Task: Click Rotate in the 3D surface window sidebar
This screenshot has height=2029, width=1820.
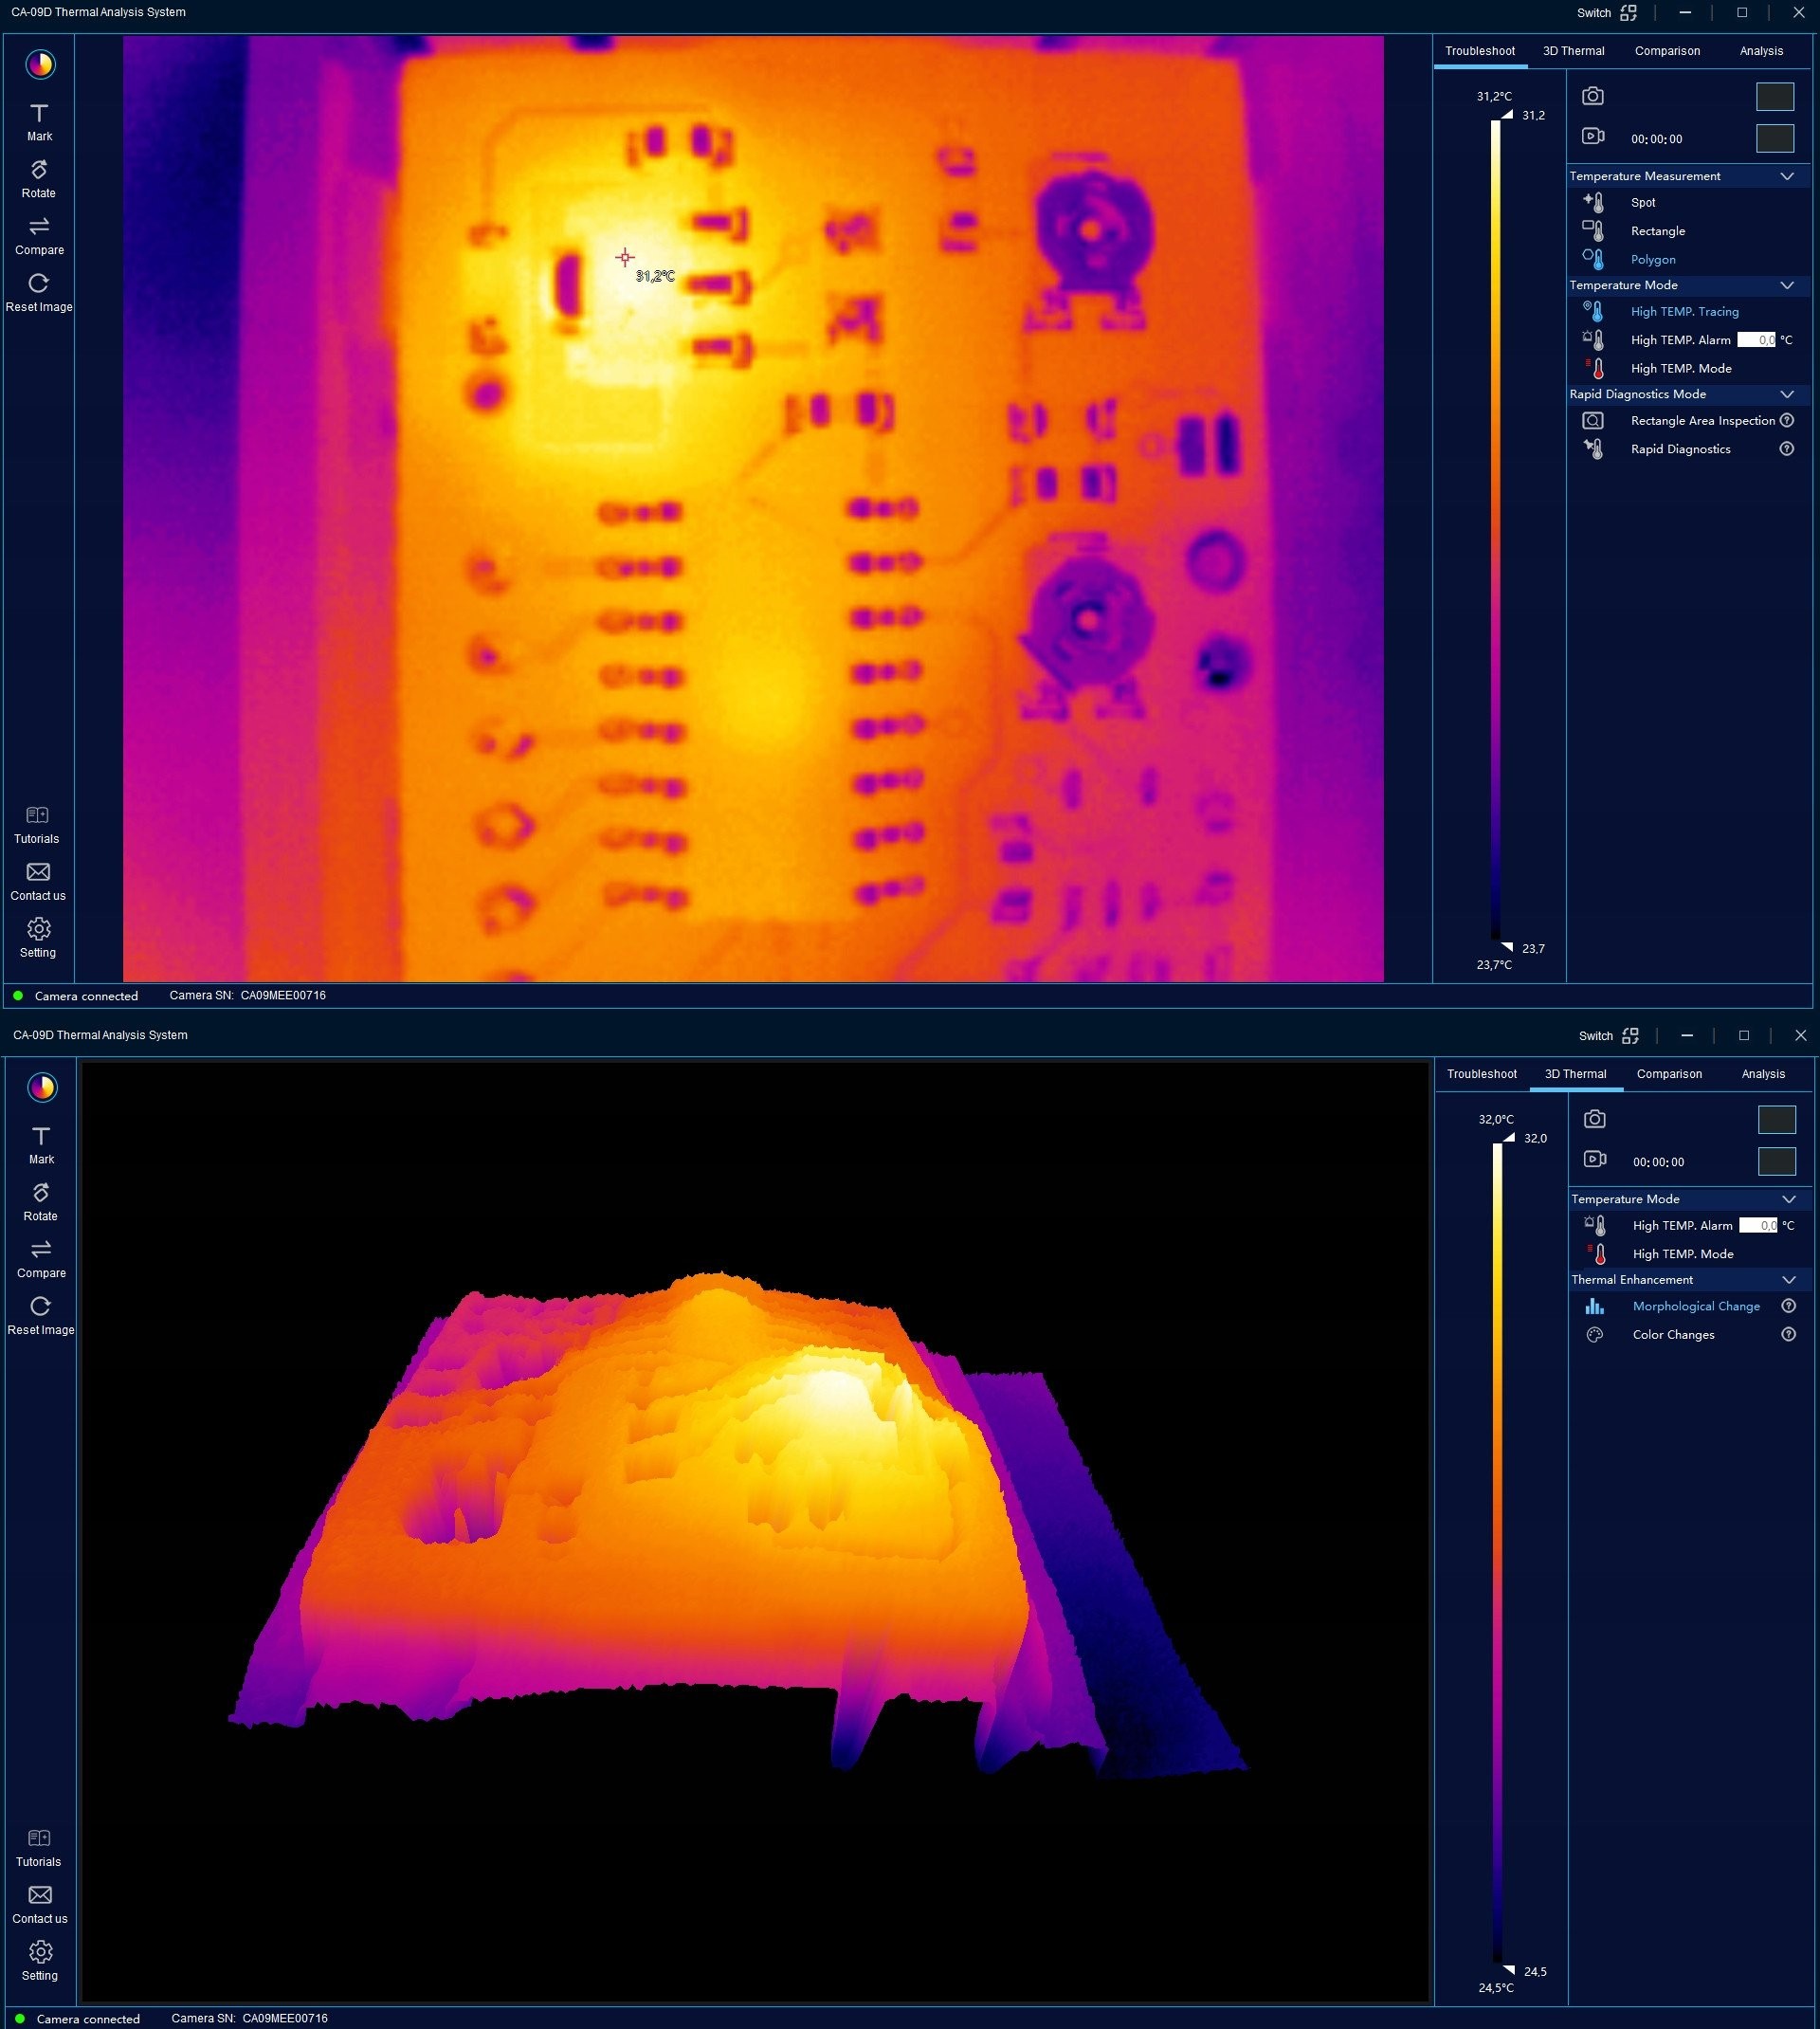Action: tap(40, 1201)
